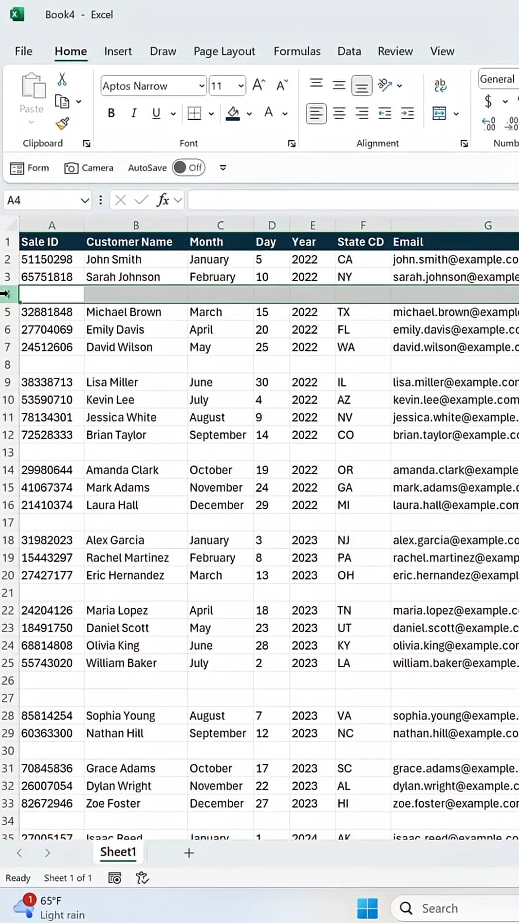This screenshot has width=519, height=923.
Task: Select the Sheet1 tab
Action: pos(118,852)
